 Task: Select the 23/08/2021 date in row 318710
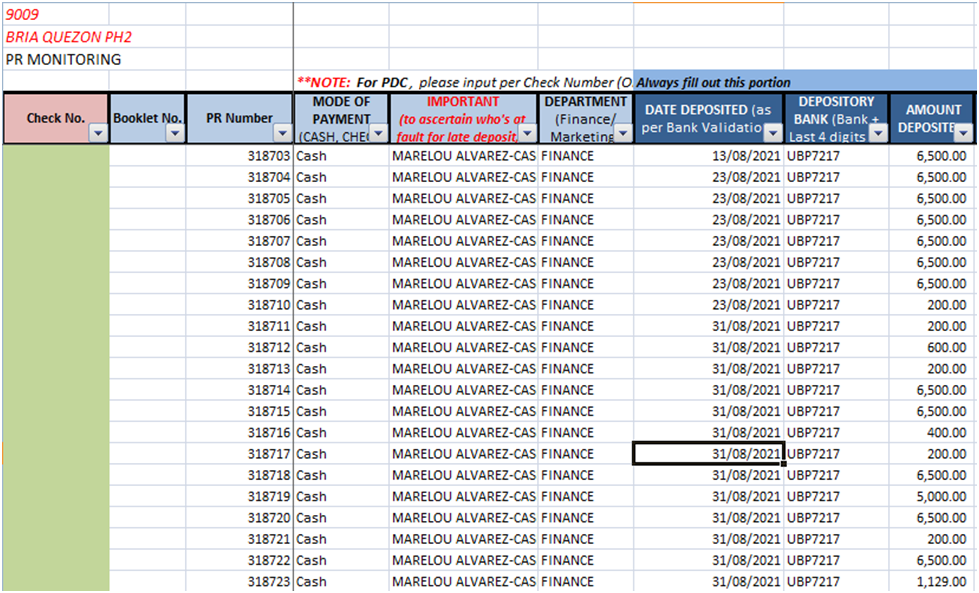[709, 305]
